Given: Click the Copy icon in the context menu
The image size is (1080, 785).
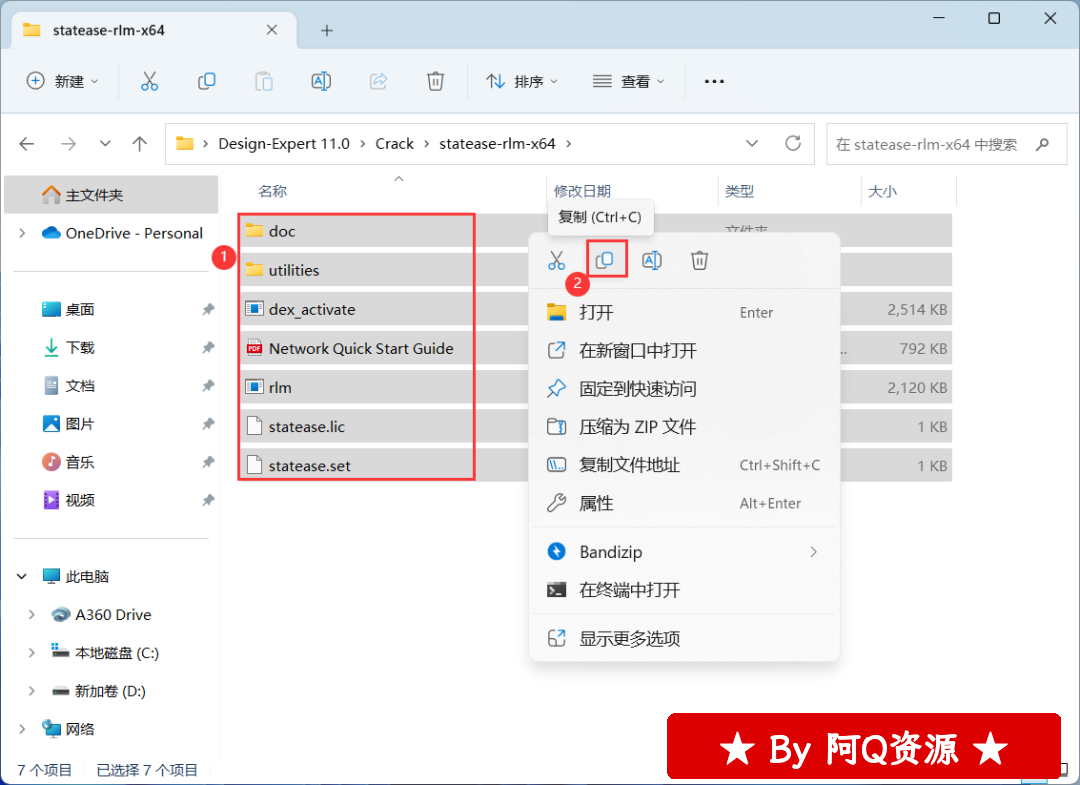Looking at the screenshot, I should pos(605,260).
